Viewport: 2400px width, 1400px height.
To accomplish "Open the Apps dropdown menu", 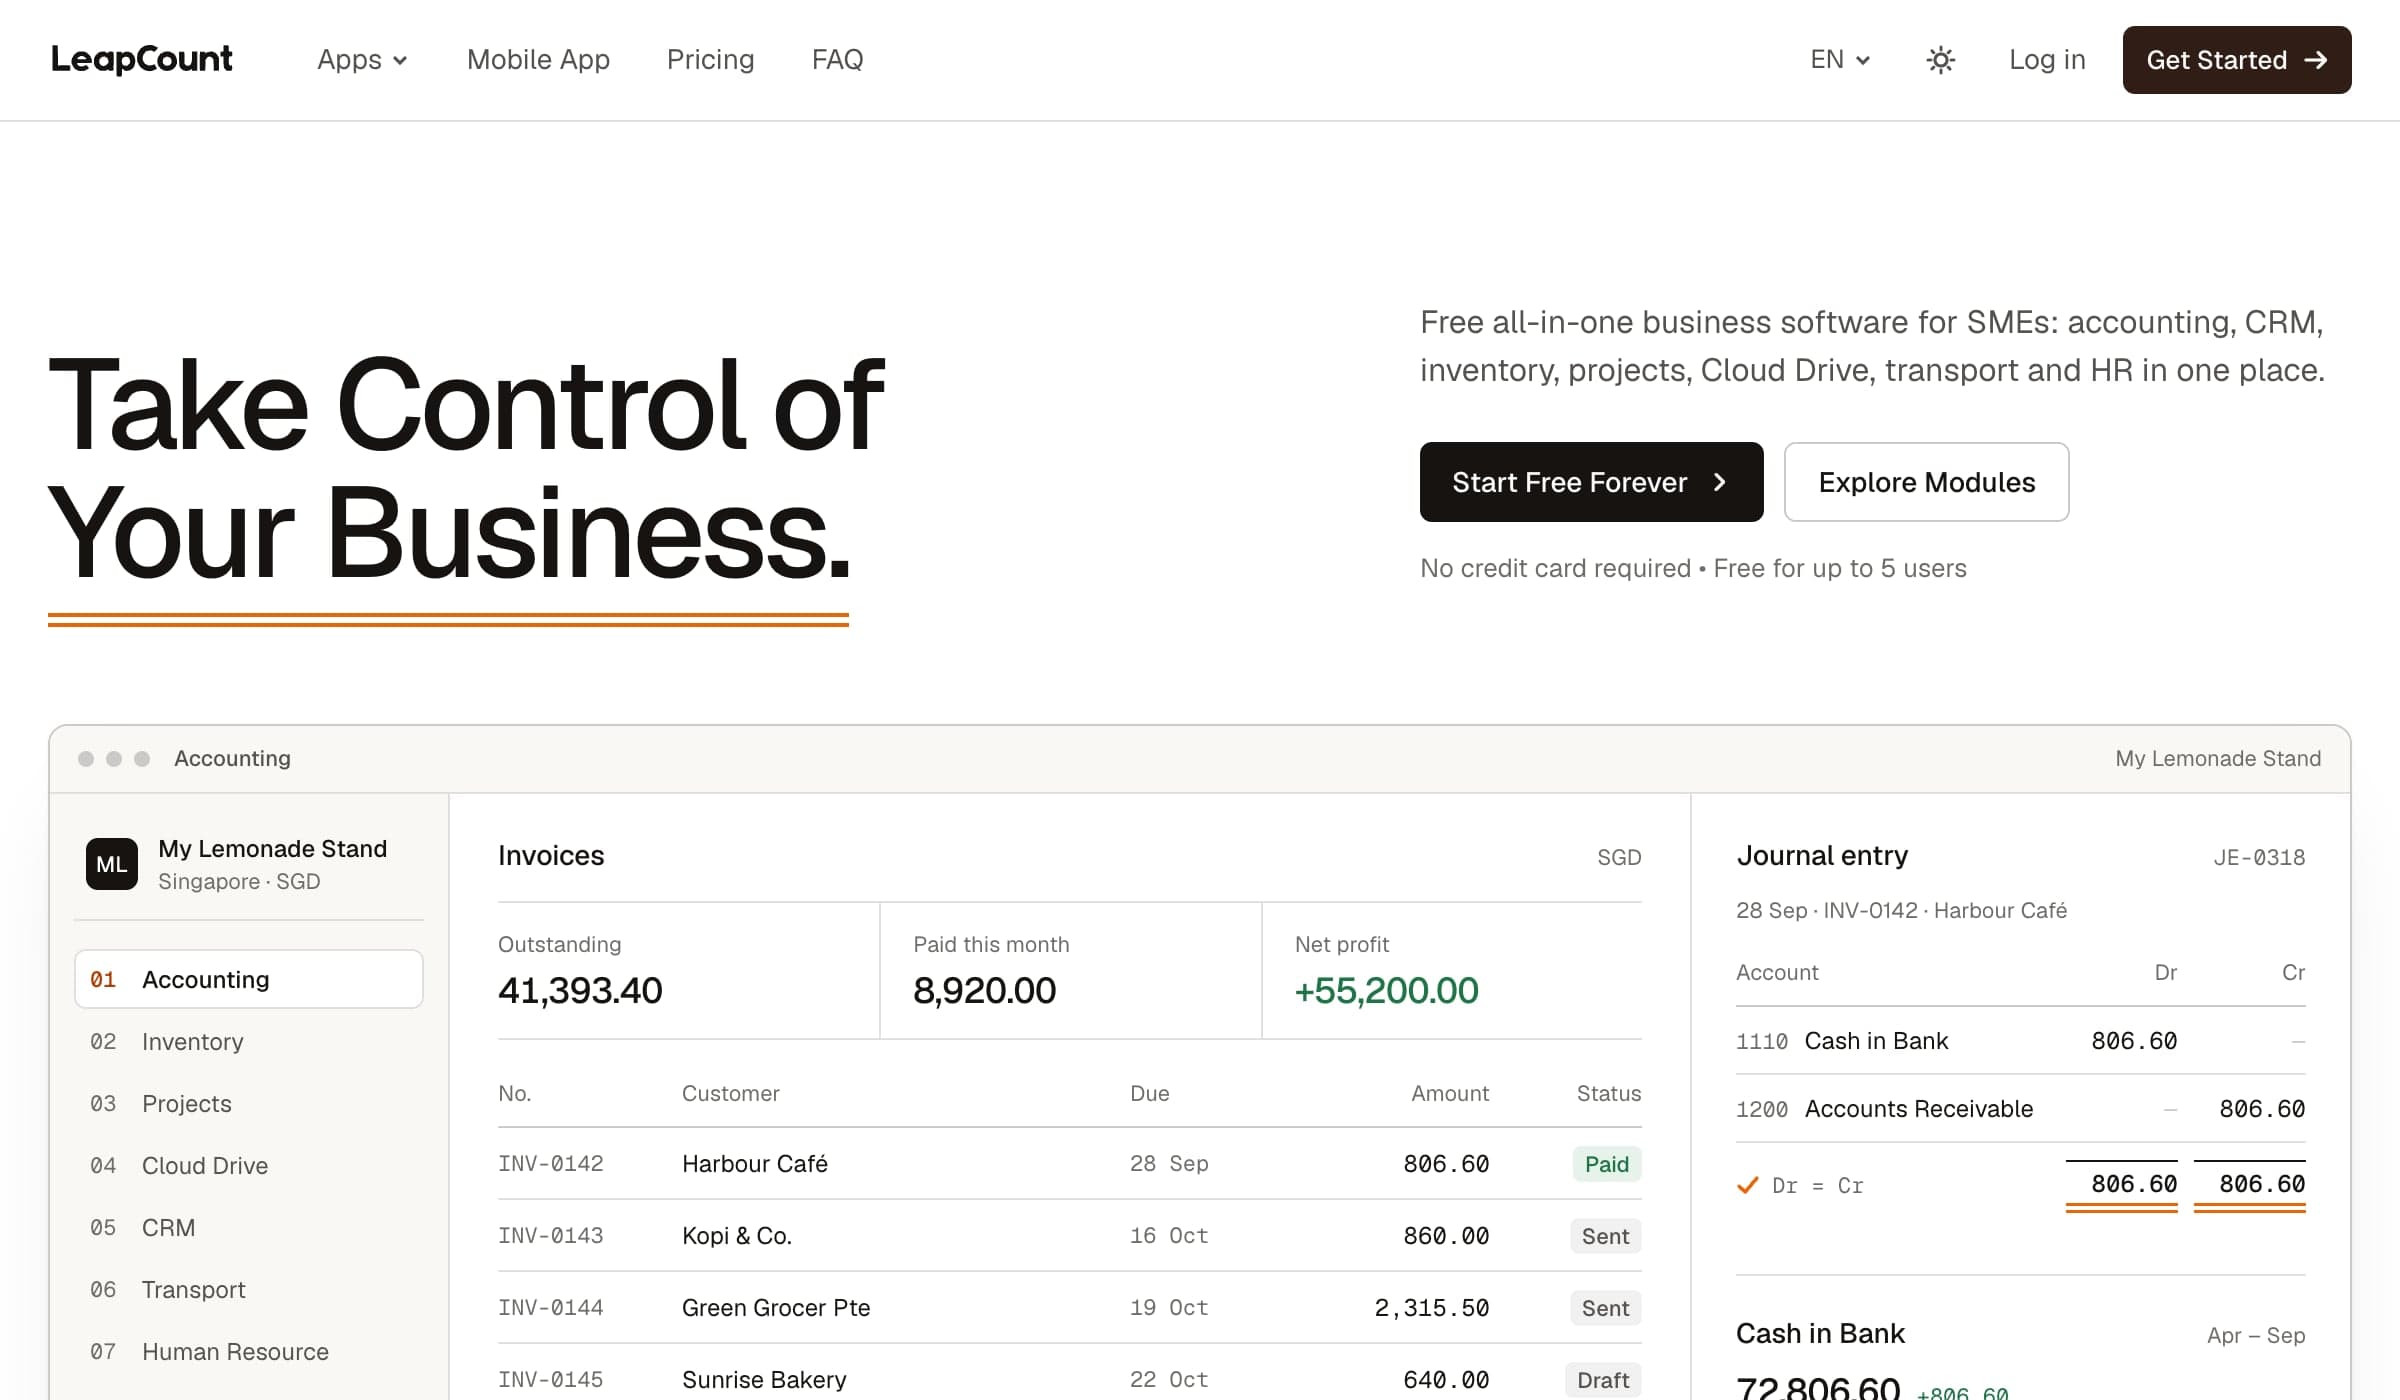I will [x=362, y=60].
